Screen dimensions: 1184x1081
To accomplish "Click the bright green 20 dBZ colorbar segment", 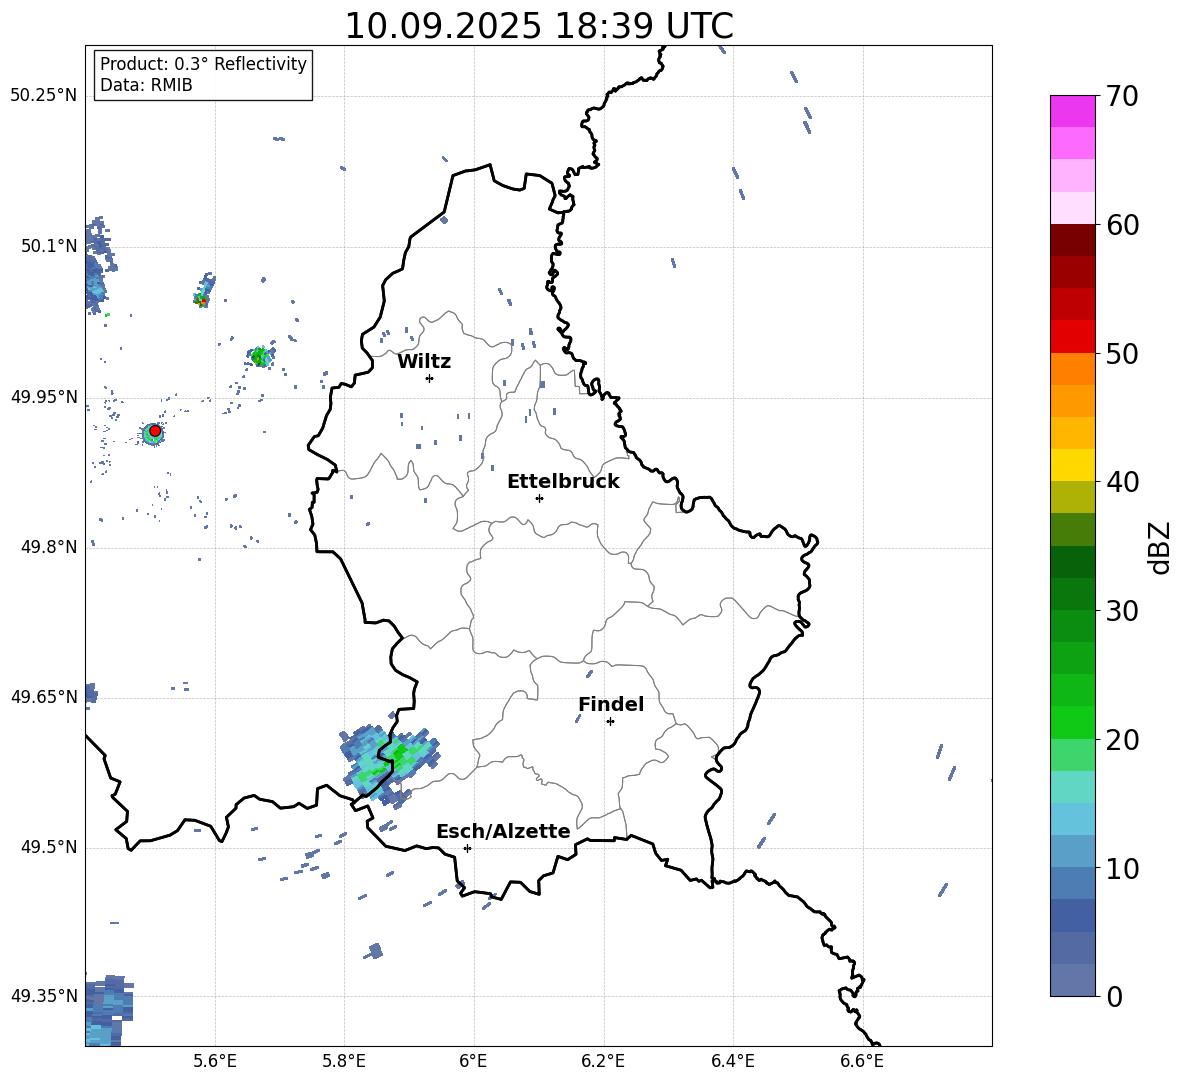I will click(x=1072, y=722).
